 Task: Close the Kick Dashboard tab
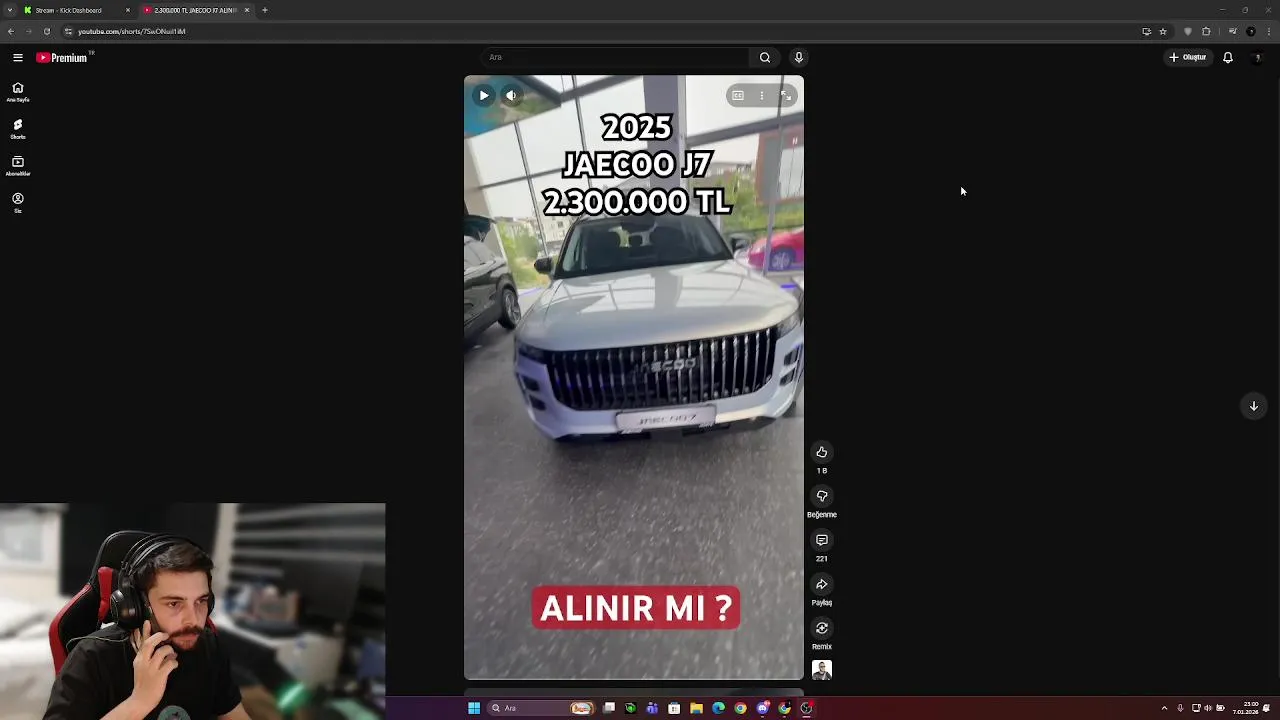click(128, 10)
